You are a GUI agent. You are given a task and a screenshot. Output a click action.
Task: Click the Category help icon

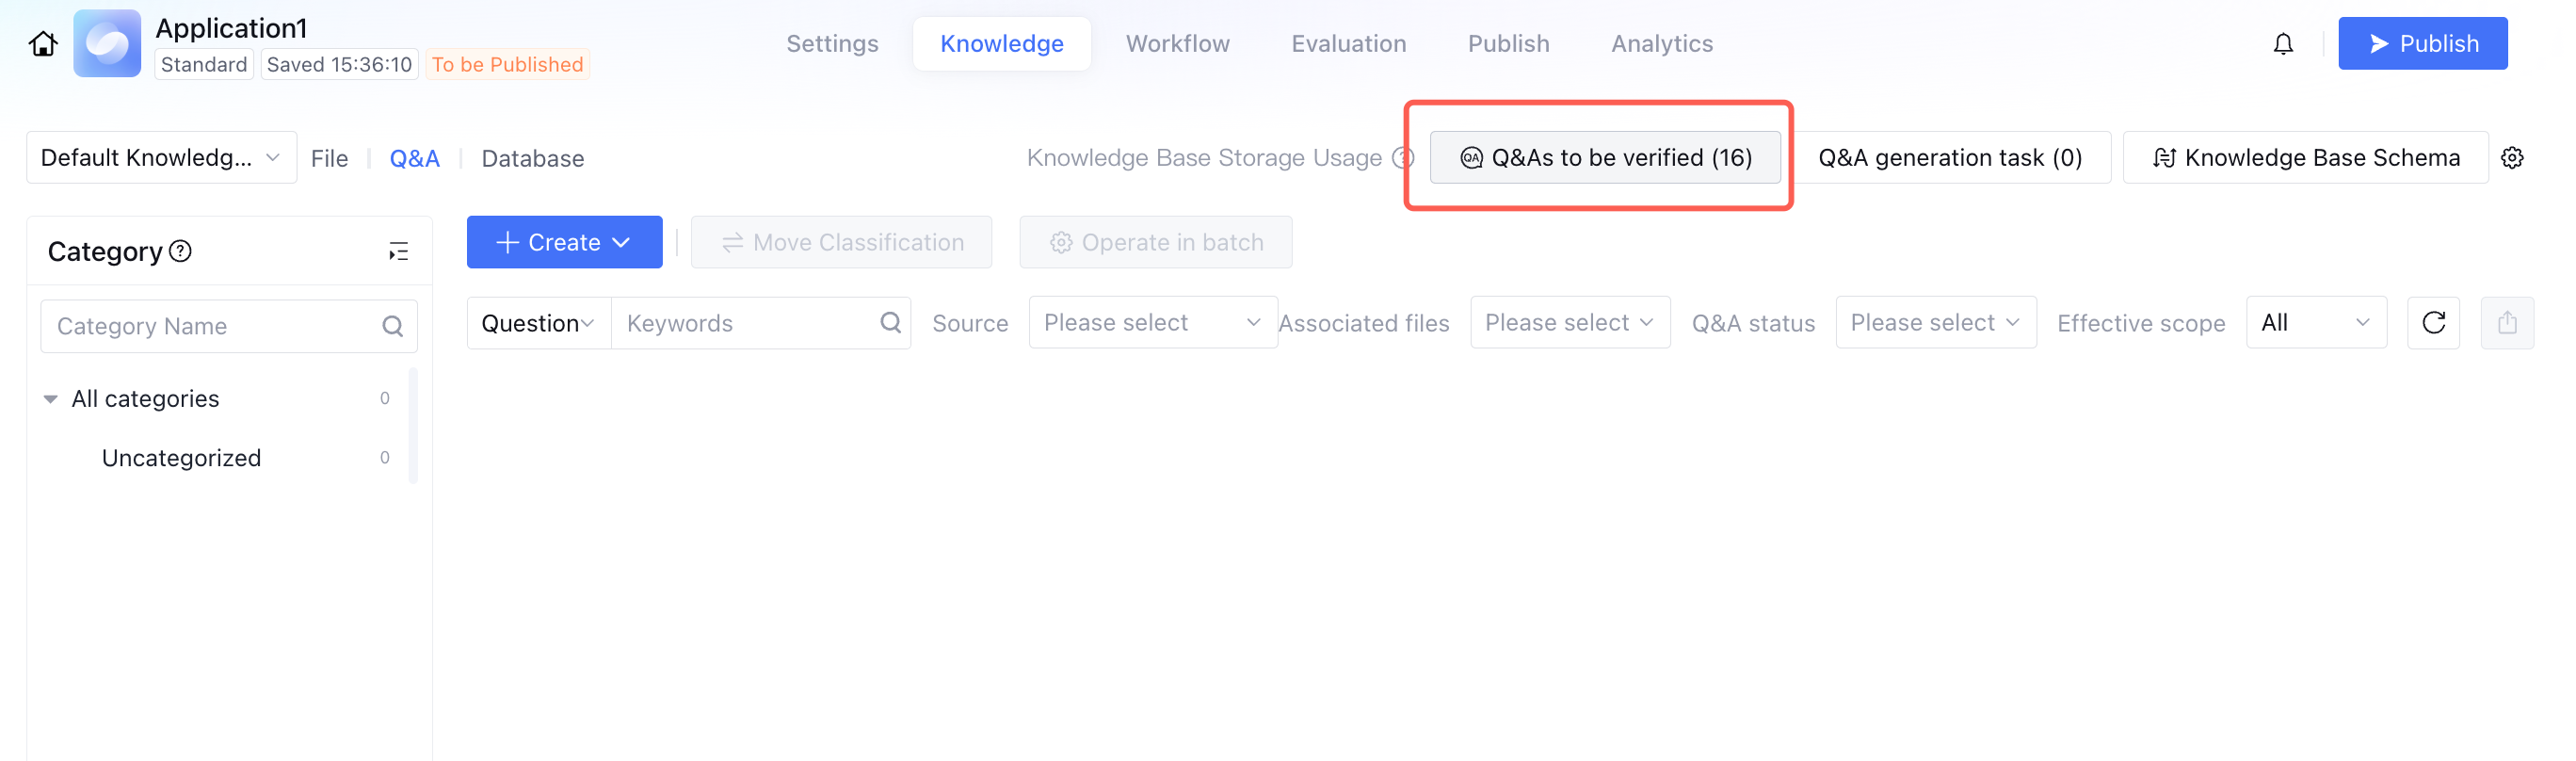(181, 251)
